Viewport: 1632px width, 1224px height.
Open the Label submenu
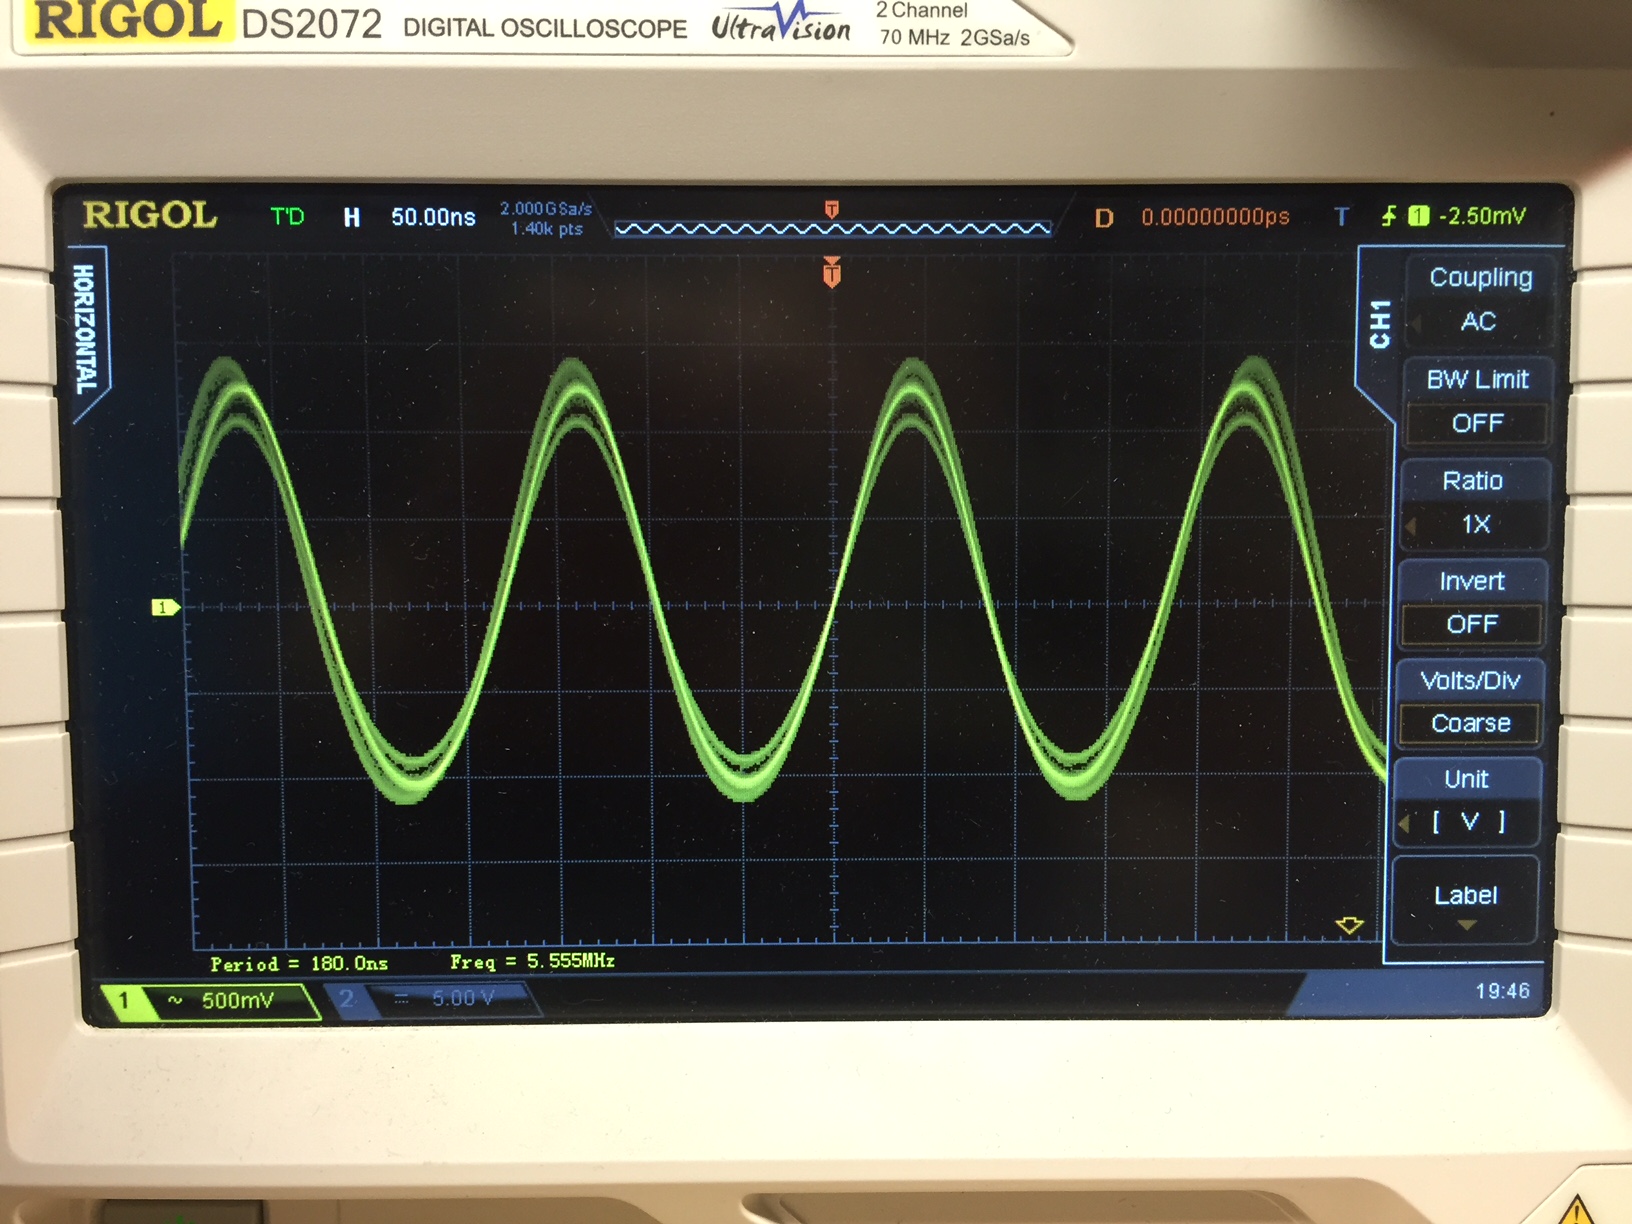(x=1465, y=899)
